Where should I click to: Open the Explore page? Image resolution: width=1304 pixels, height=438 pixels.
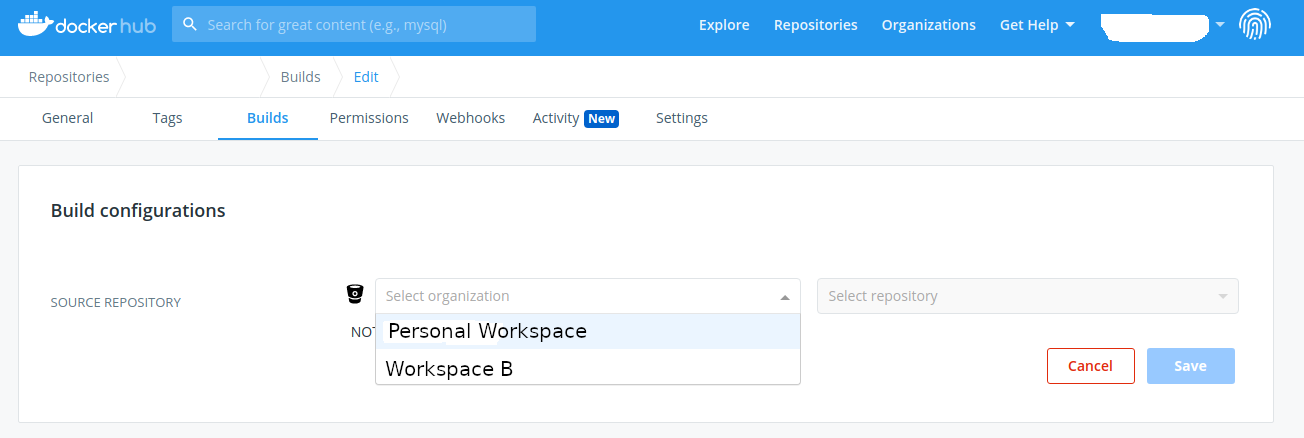[x=724, y=25]
